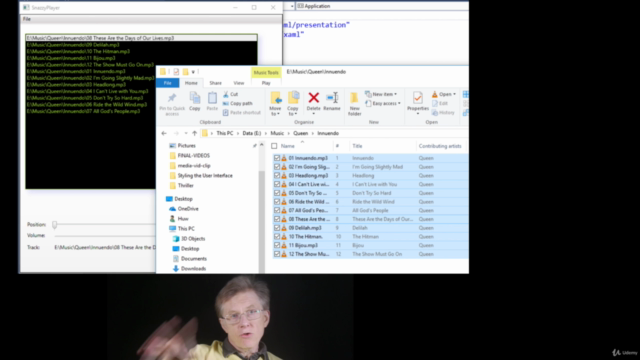Click Paste shortcut in Clipboard group
Image resolution: width=640 pixels, height=360 pixels.
(242, 113)
